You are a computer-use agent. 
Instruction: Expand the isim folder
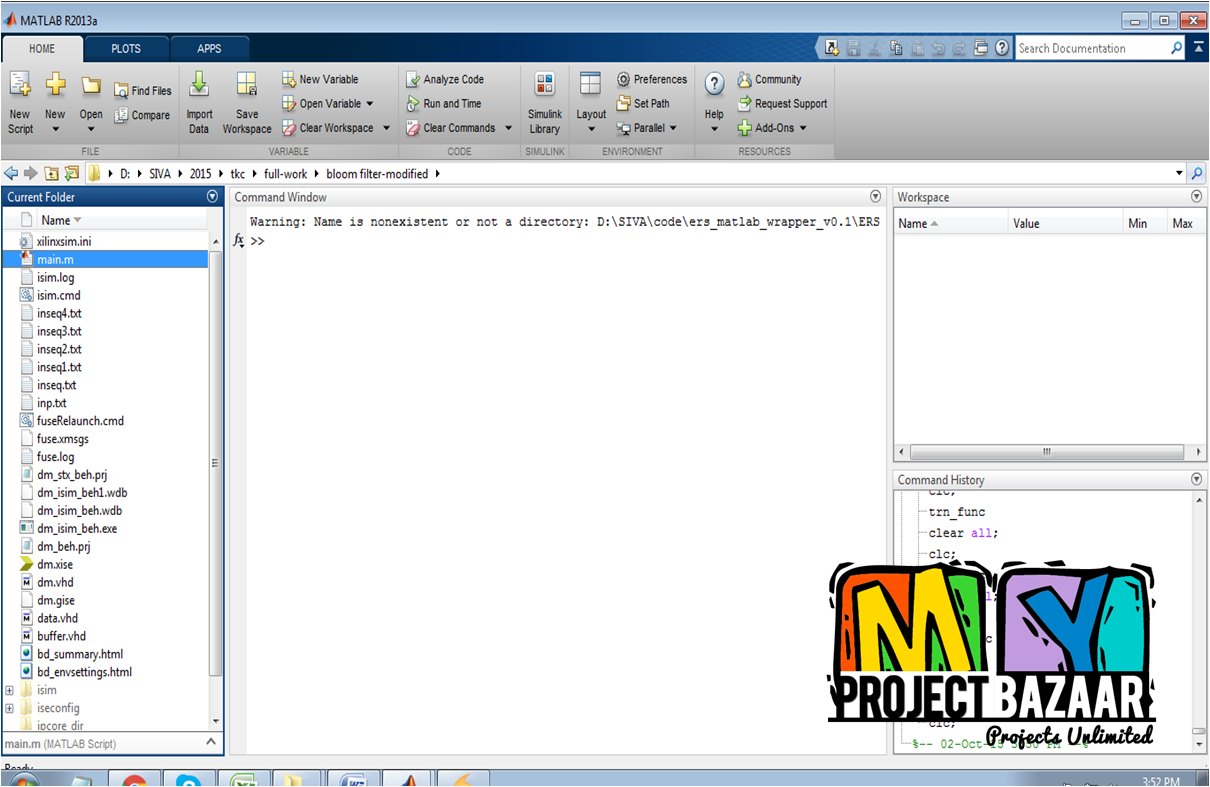[x=9, y=690]
